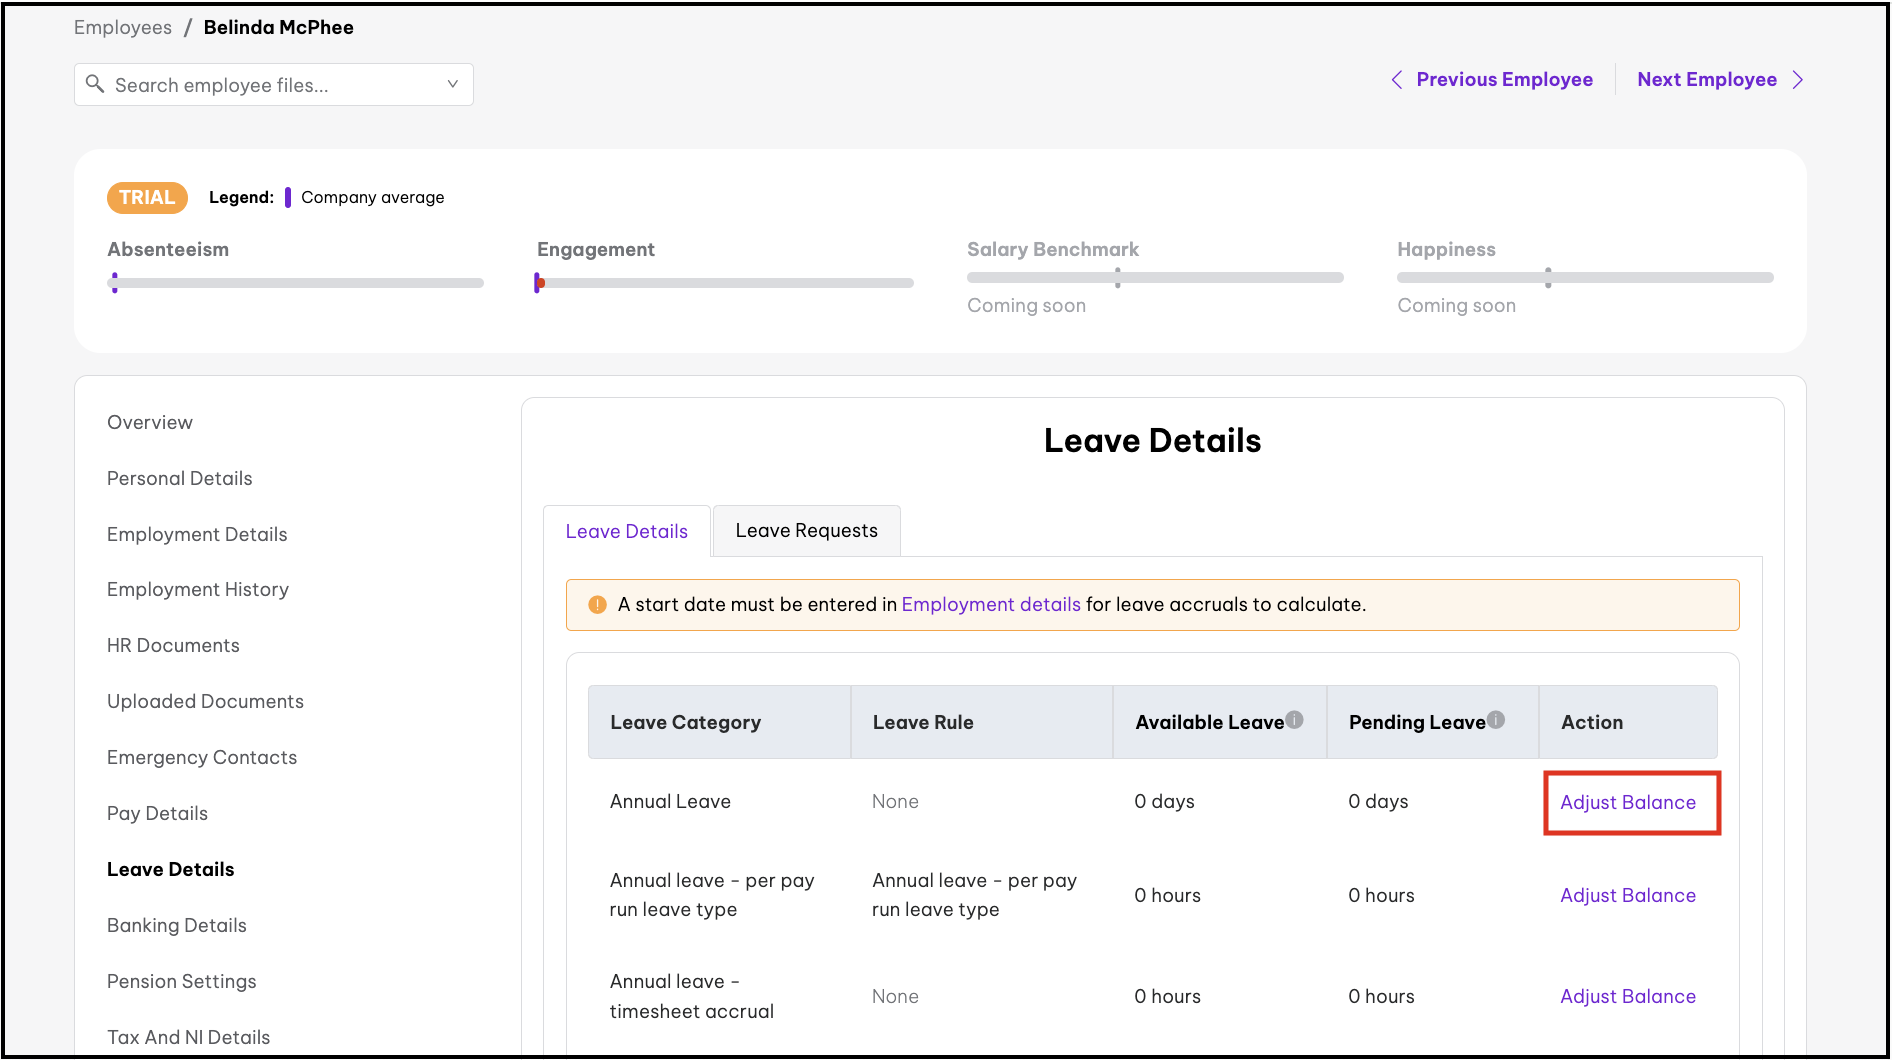Expand the employee search dropdown arrow

(x=453, y=84)
